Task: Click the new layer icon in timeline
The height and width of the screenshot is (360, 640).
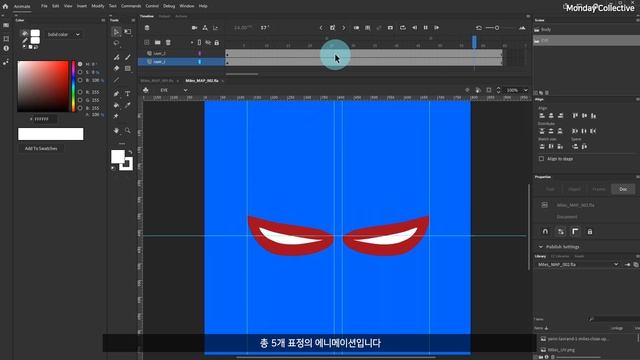Action: pos(147,42)
